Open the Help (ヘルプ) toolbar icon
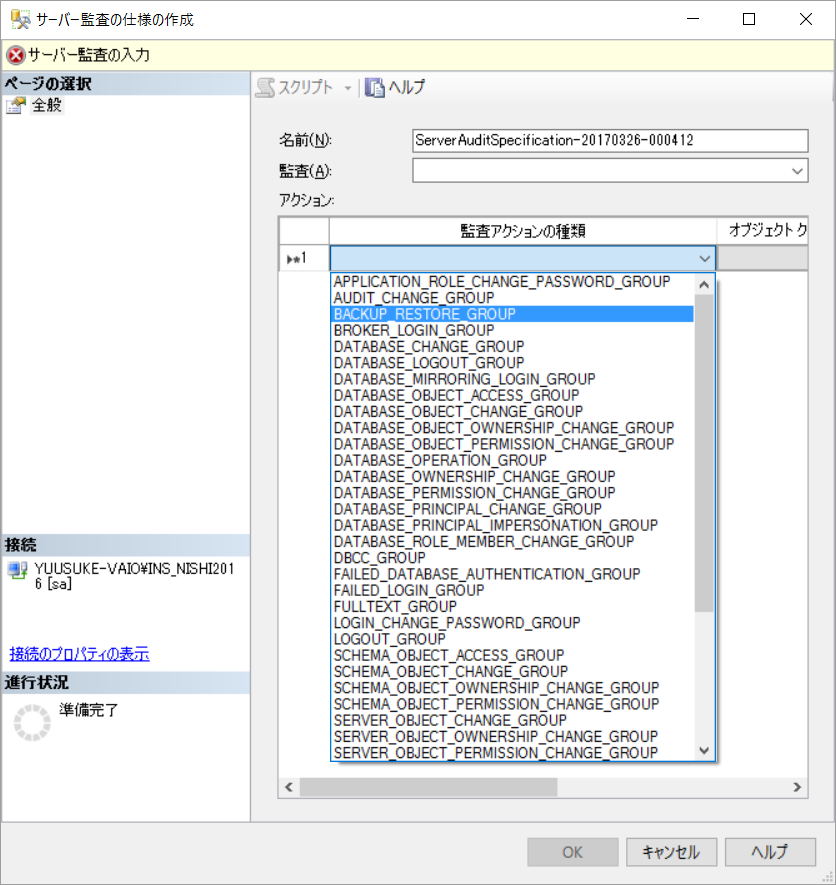The height and width of the screenshot is (885, 836). click(x=374, y=87)
